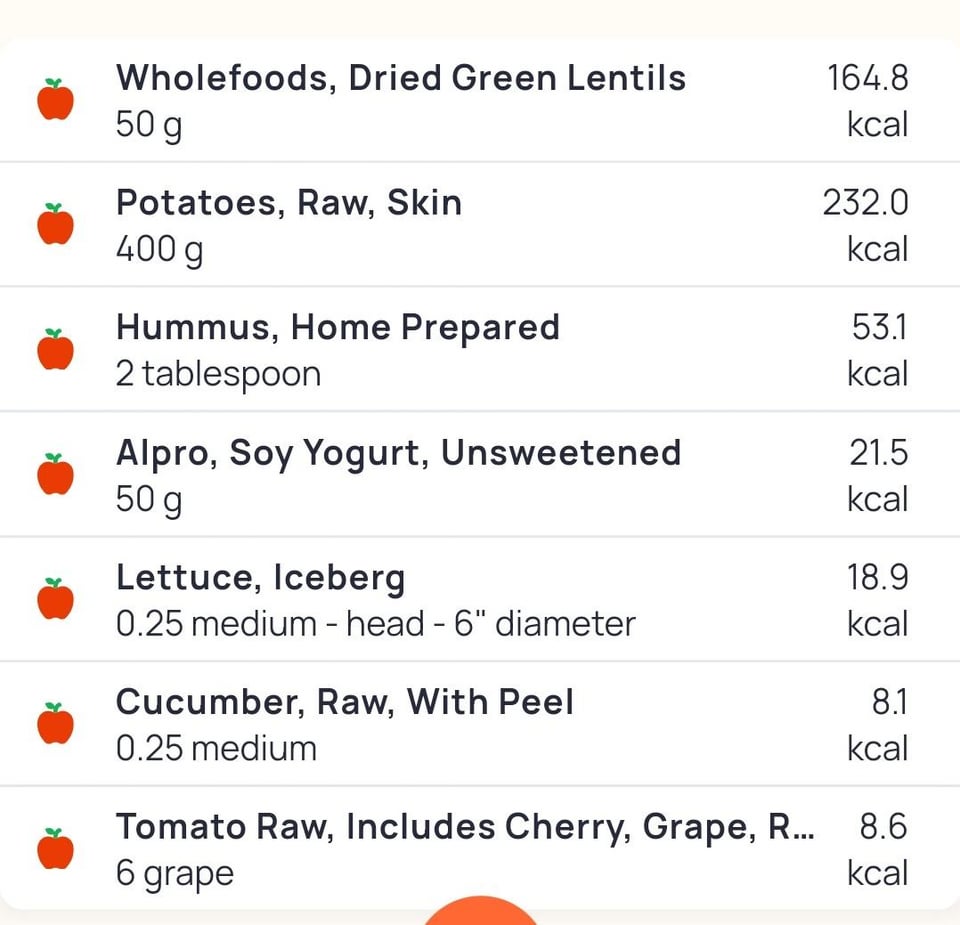Select Hummus, Home Prepared food name

click(x=337, y=328)
